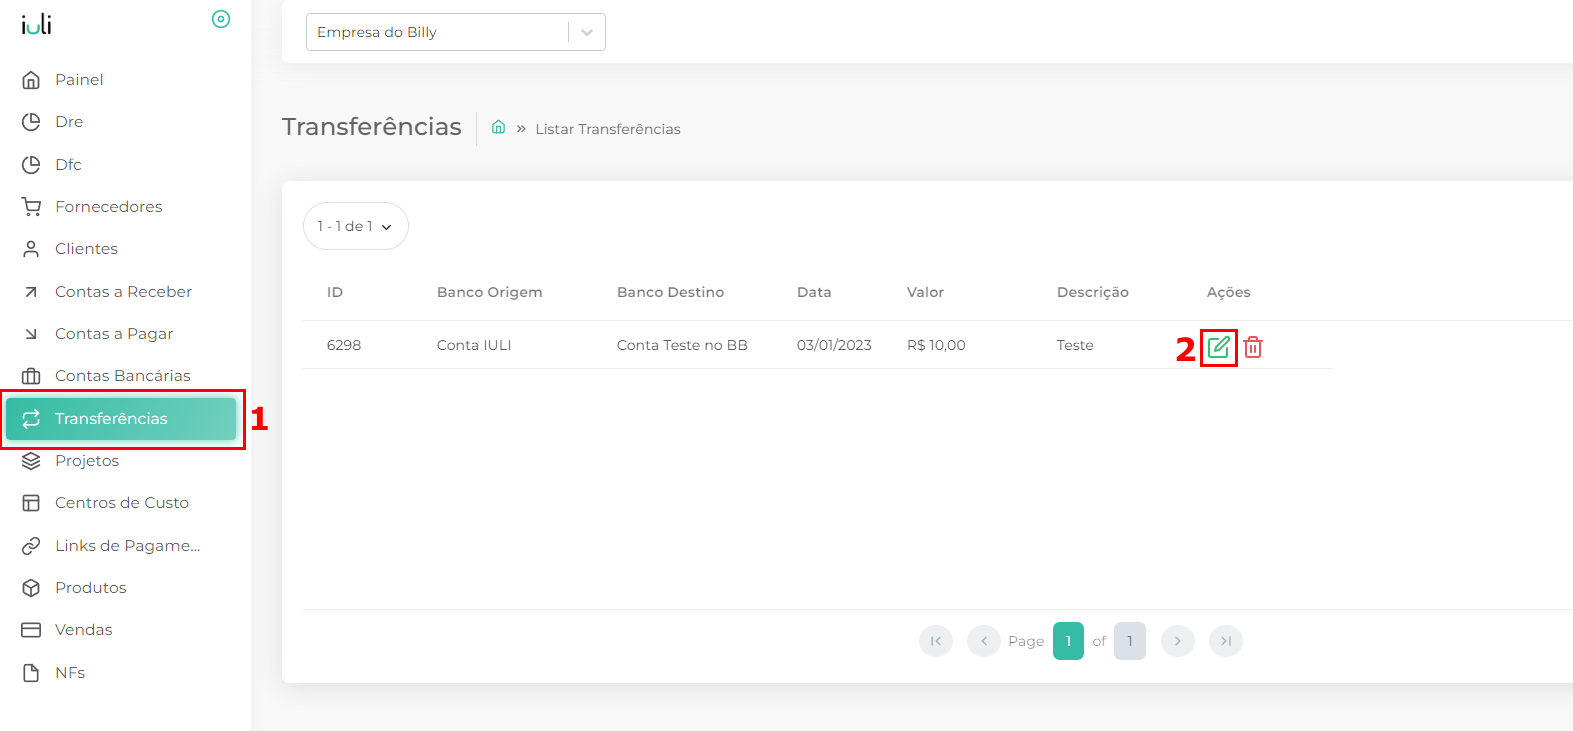Click the iuli logo
The width and height of the screenshot is (1573, 731).
click(x=36, y=24)
